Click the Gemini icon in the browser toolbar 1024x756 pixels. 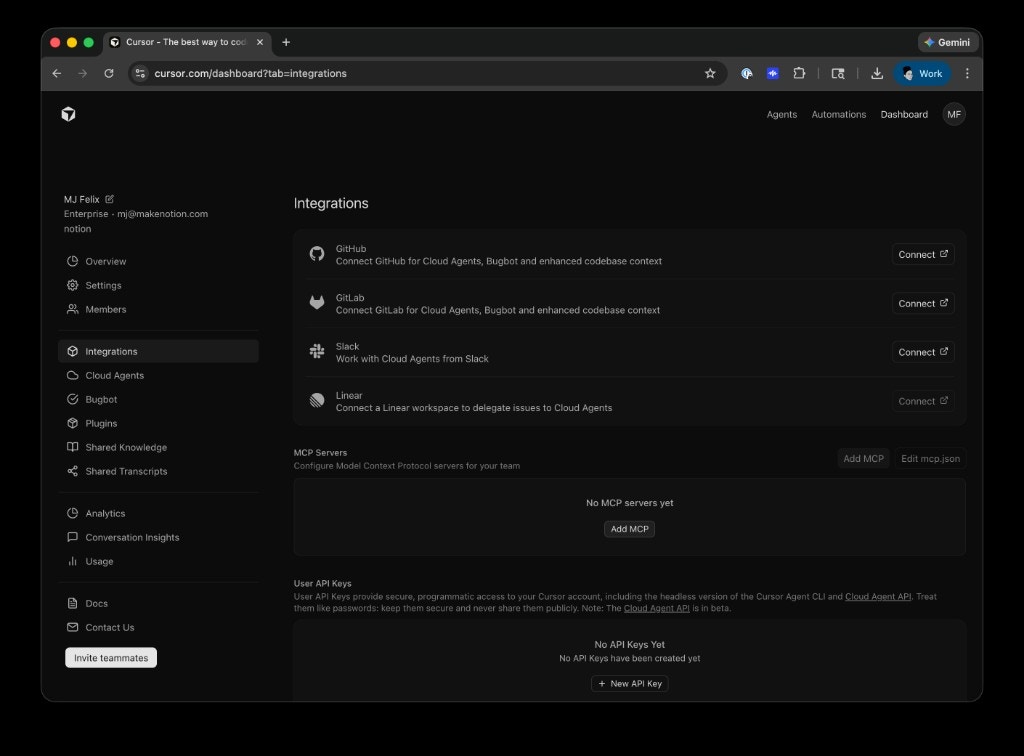(x=948, y=42)
